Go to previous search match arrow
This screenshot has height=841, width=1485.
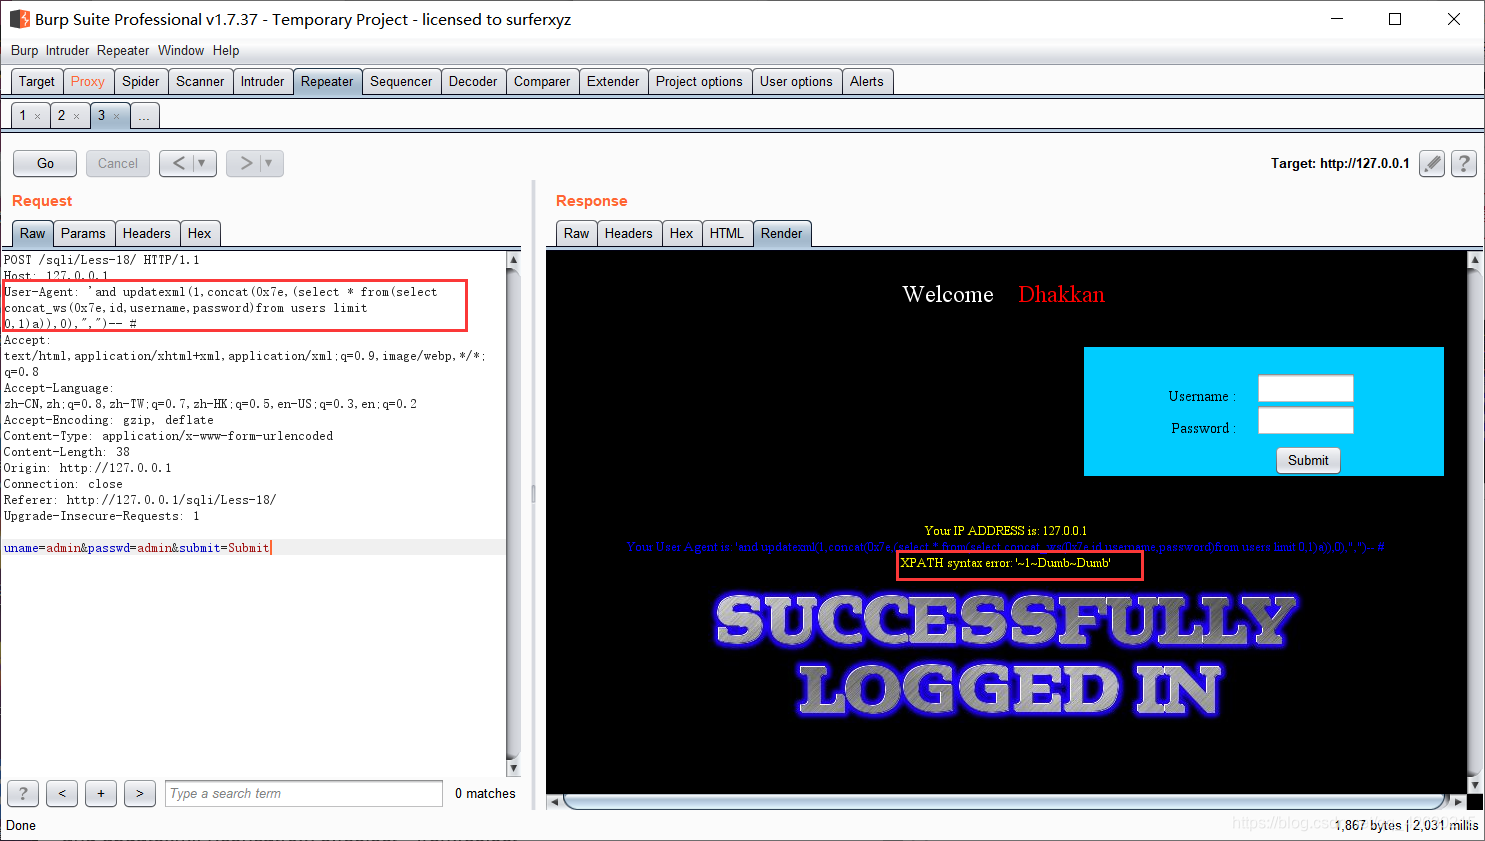point(62,793)
